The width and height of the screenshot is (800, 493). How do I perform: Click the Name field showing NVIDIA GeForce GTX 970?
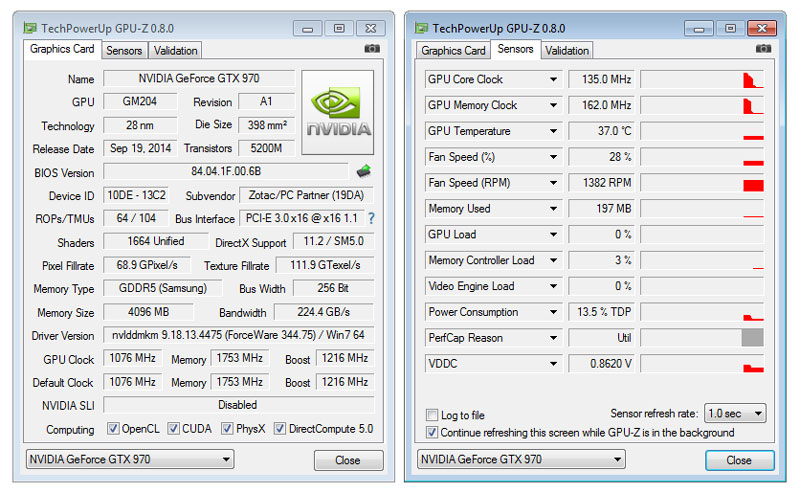[199, 79]
